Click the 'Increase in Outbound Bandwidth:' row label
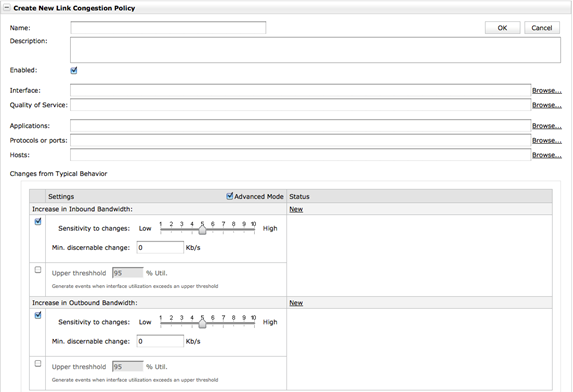Viewport: 573px width, 392px height. (84, 302)
